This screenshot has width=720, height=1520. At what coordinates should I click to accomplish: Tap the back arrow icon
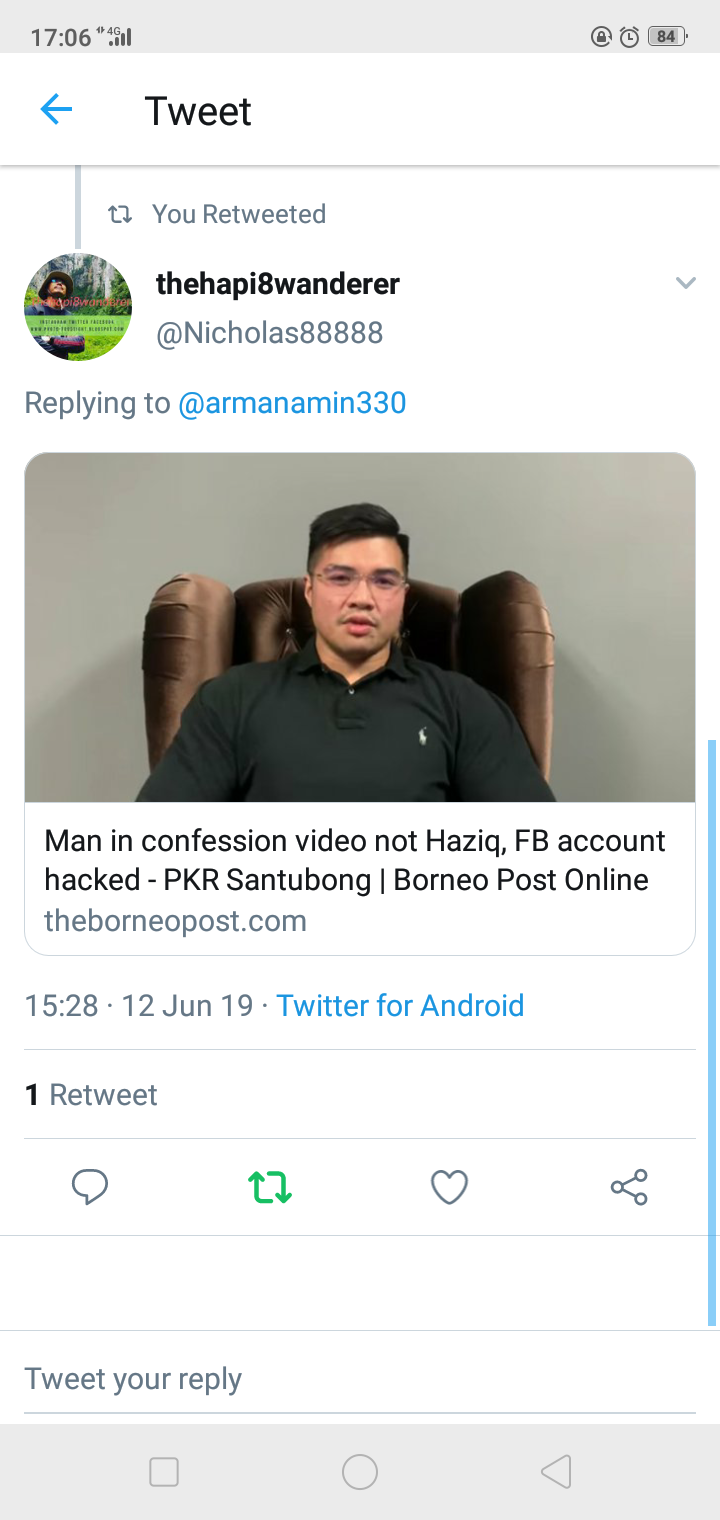click(56, 110)
